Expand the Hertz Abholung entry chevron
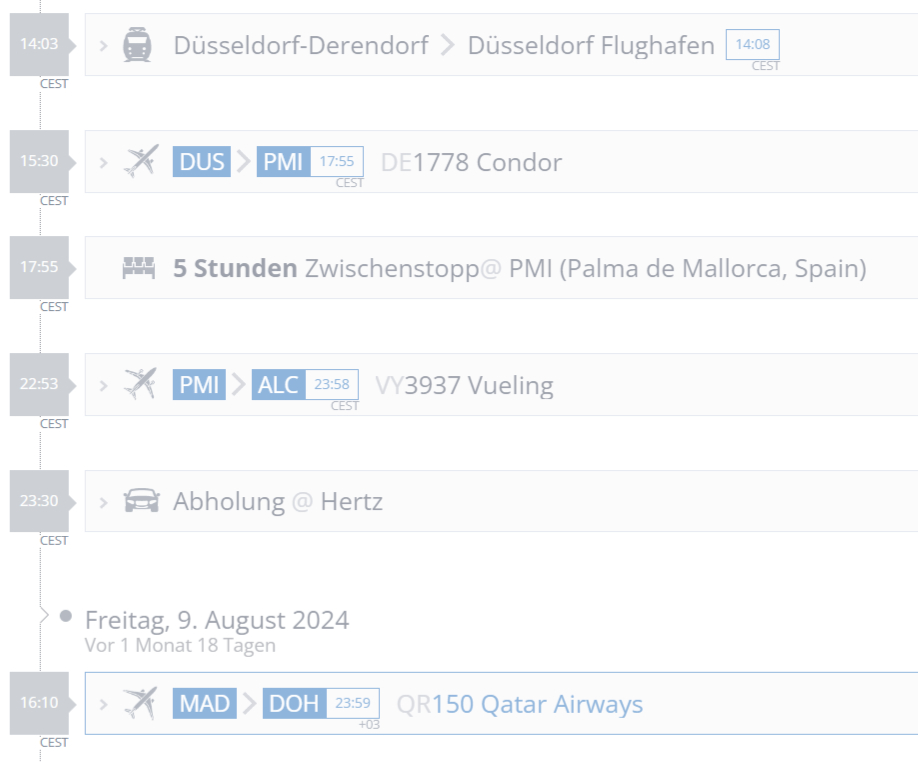This screenshot has width=918, height=762. pyautogui.click(x=104, y=501)
